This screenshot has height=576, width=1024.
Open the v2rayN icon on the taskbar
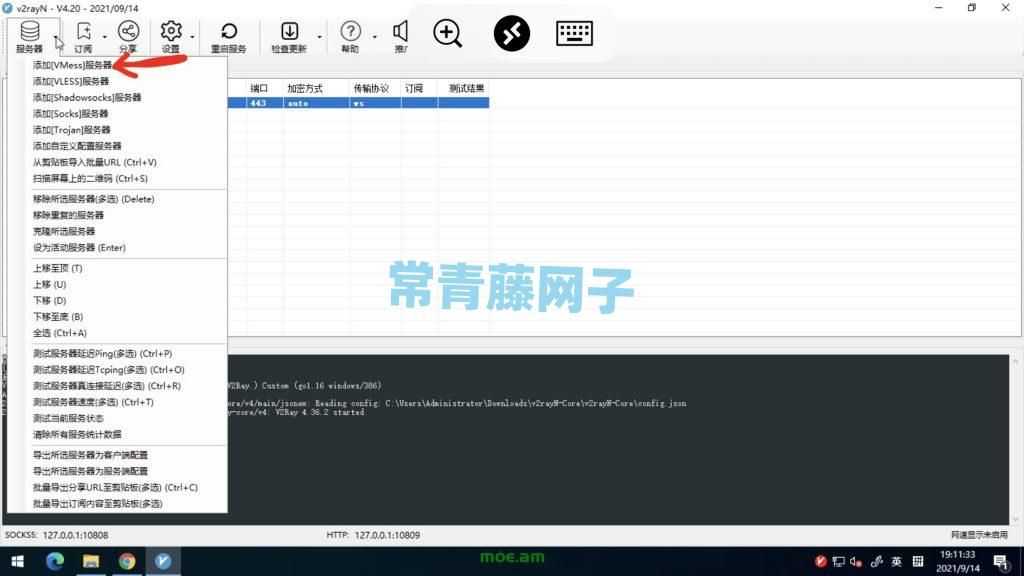162,561
